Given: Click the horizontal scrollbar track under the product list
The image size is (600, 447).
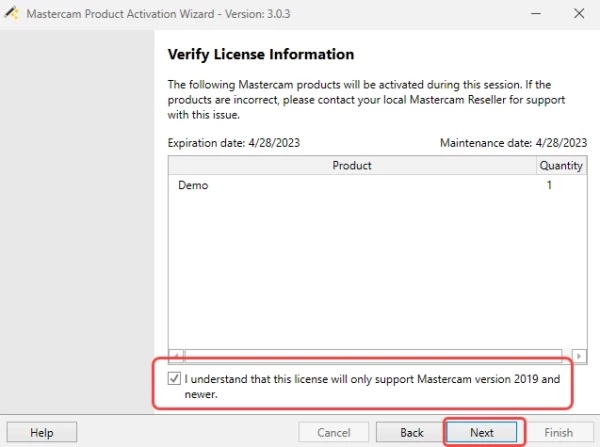Looking at the screenshot, I should point(376,355).
